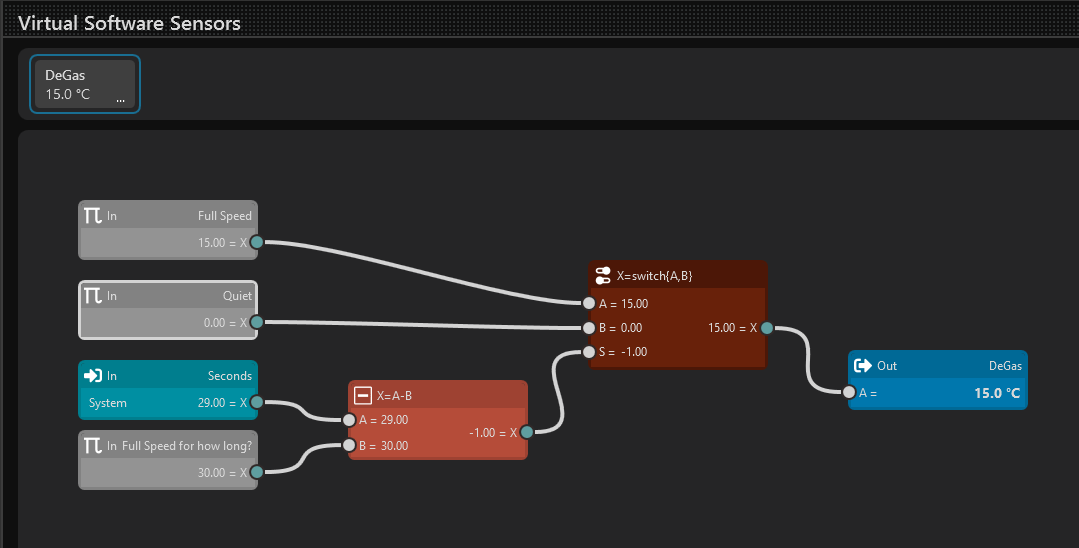The height and width of the screenshot is (548, 1079).
Task: Click the switch node X output port
Action: pyautogui.click(x=766, y=327)
